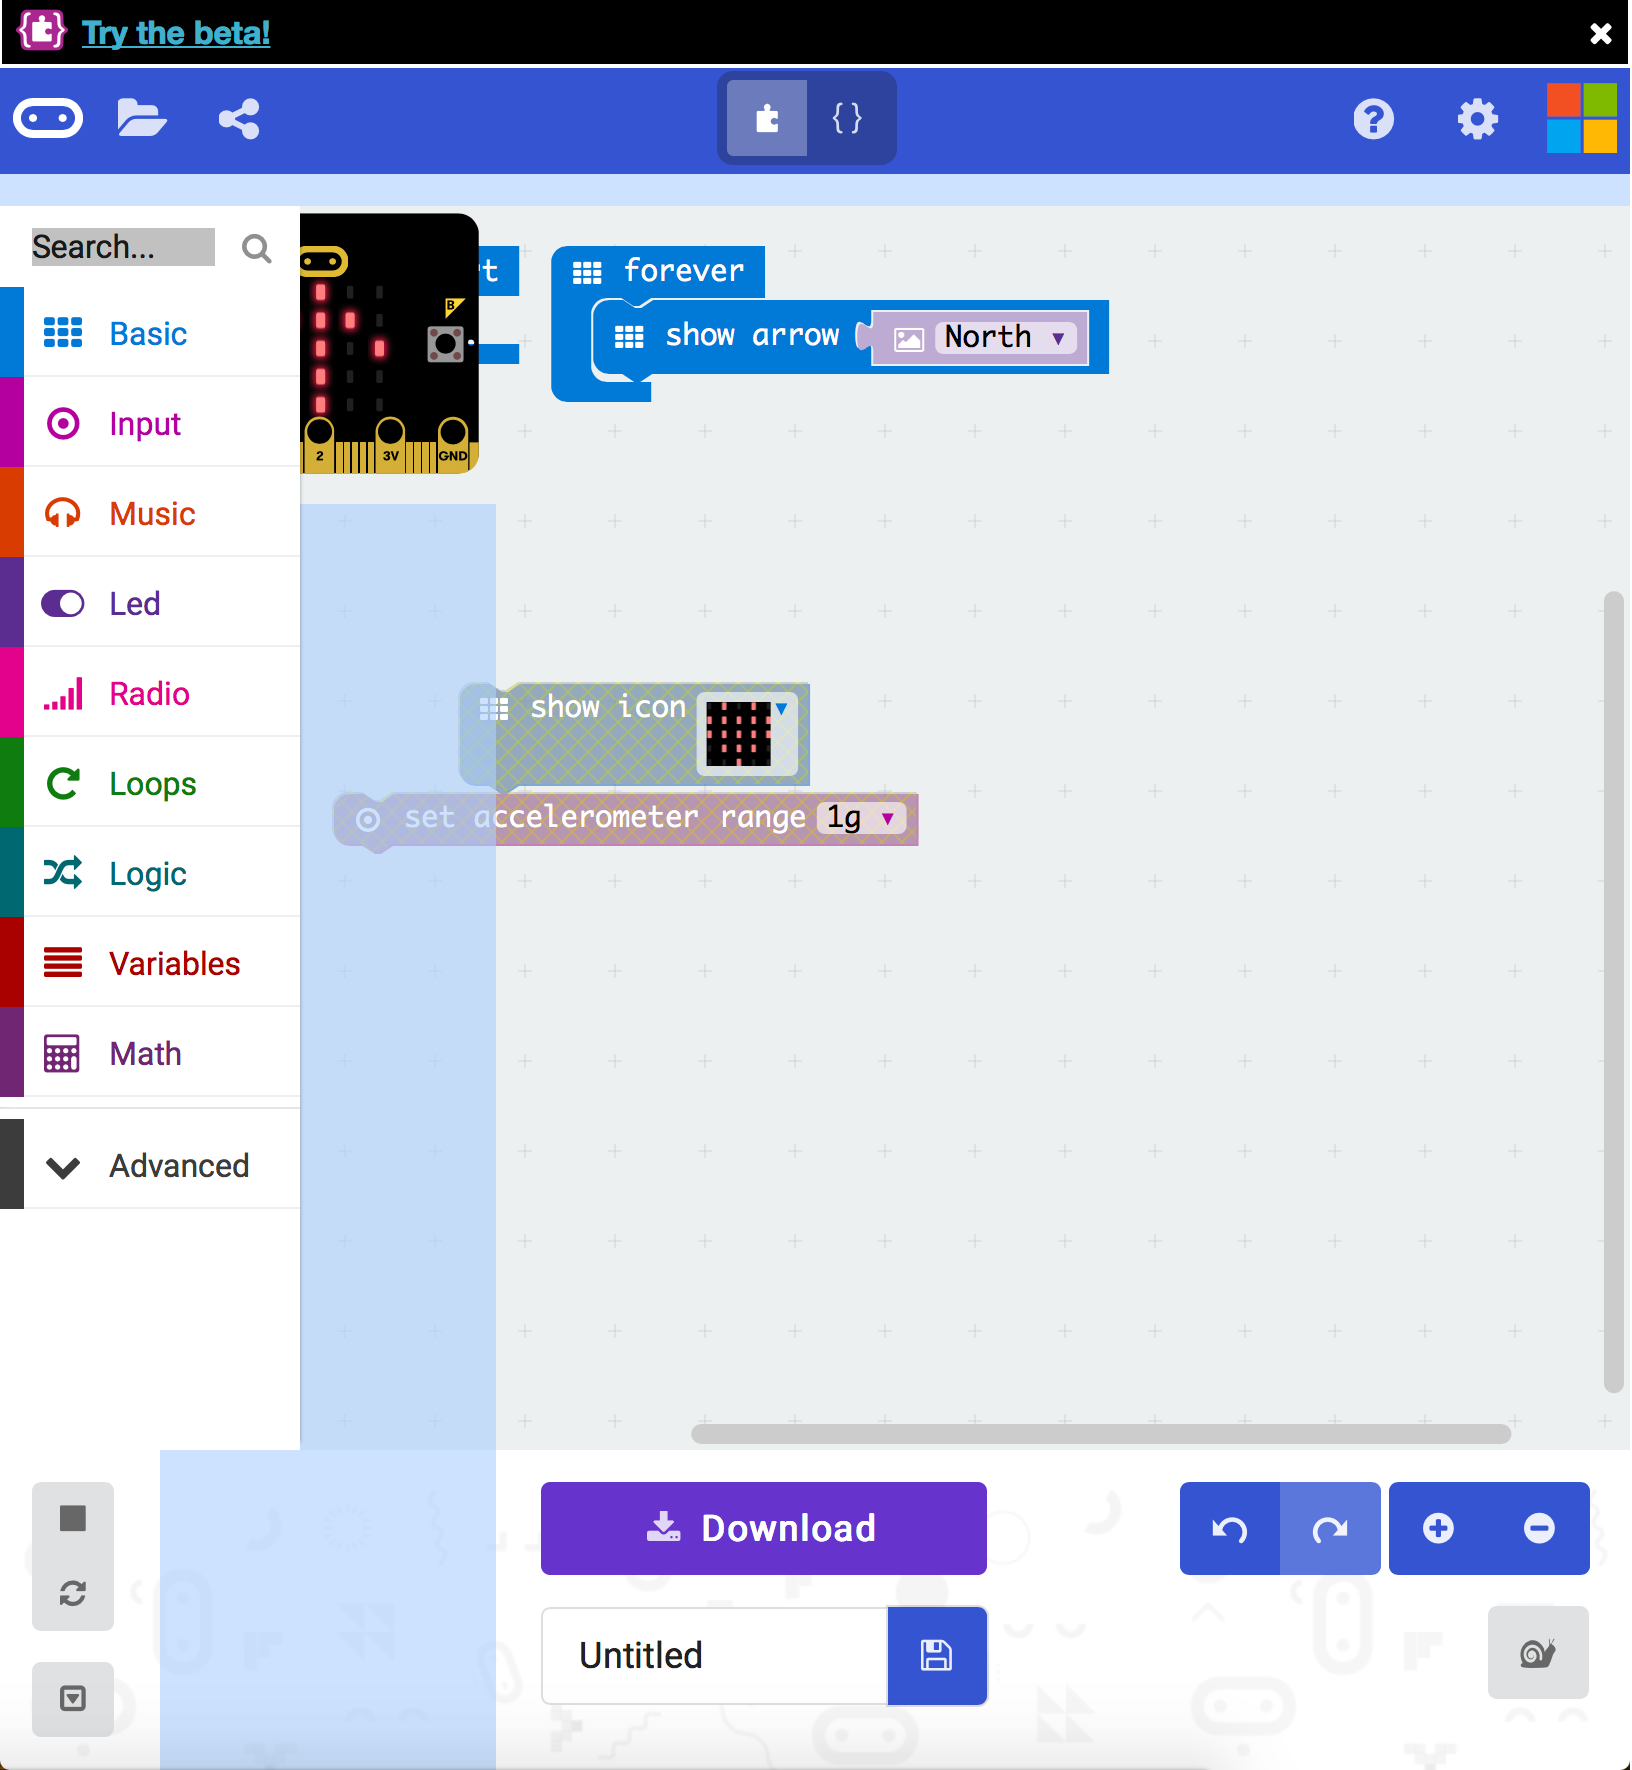Select the Radio category icon
Viewport: 1632px width, 1770px height.
[x=63, y=692]
